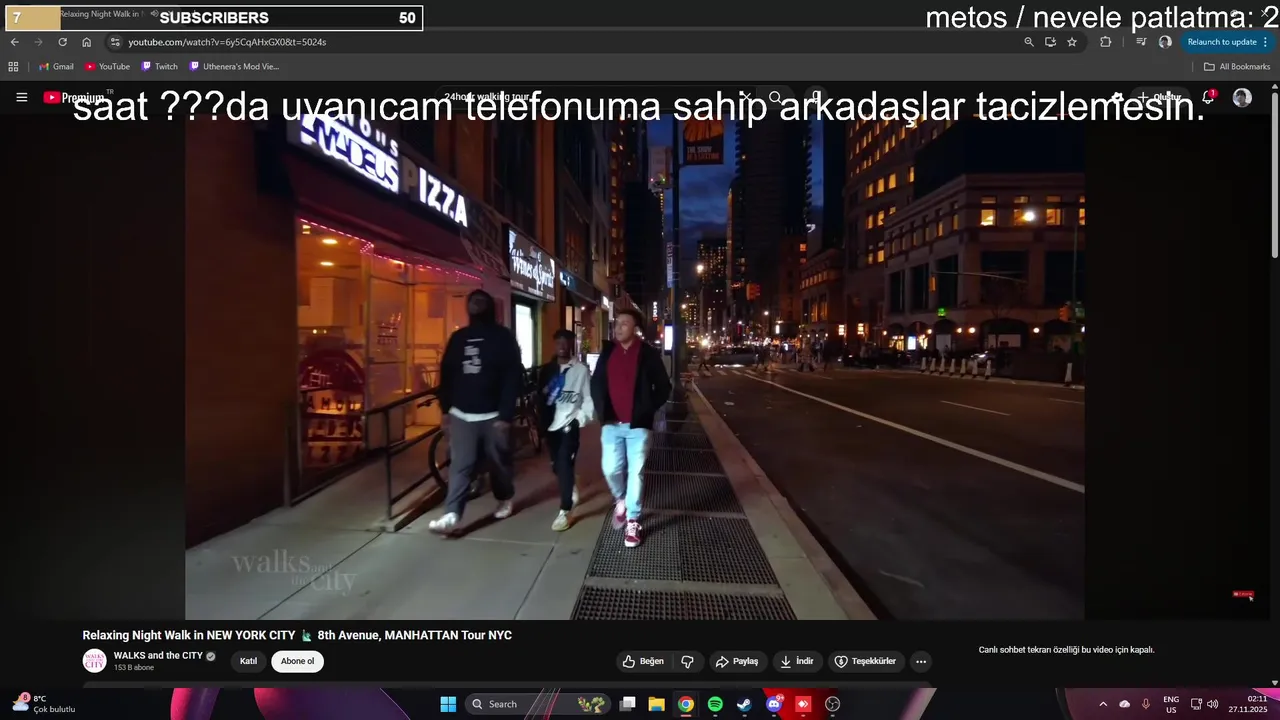Click the OneDrive cloud tray icon

(1124, 704)
